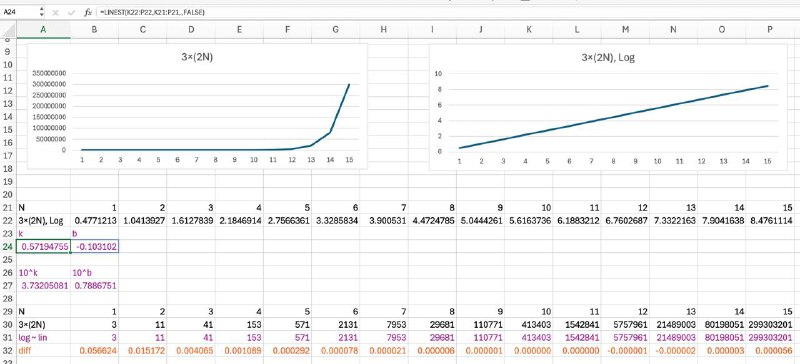Image resolution: width=800 pixels, height=364 pixels.
Task: Click the axis label 10 atop Log chart's vertical axis
Action: click(x=438, y=74)
